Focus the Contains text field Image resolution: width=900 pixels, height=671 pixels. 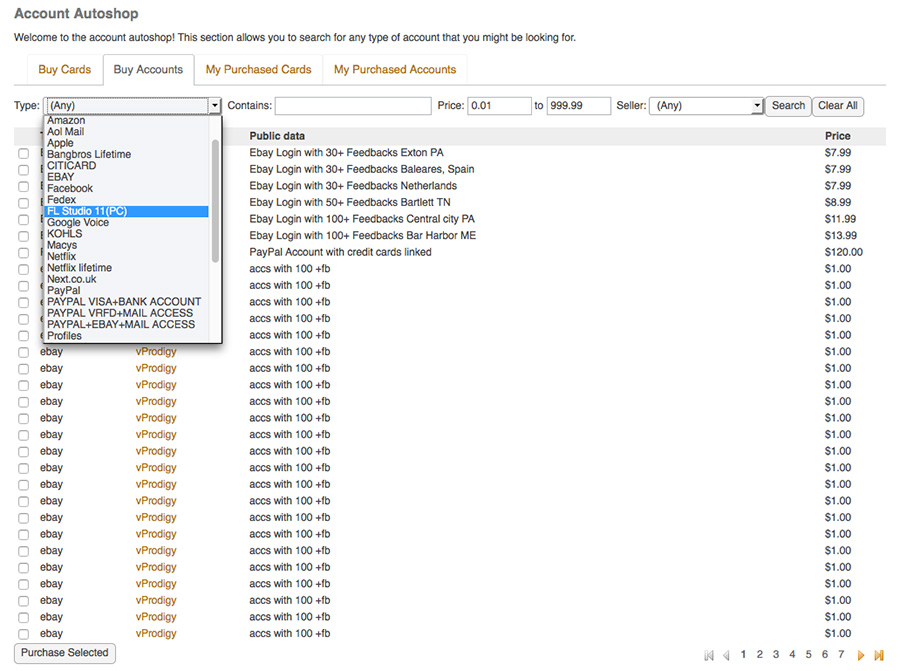(352, 105)
